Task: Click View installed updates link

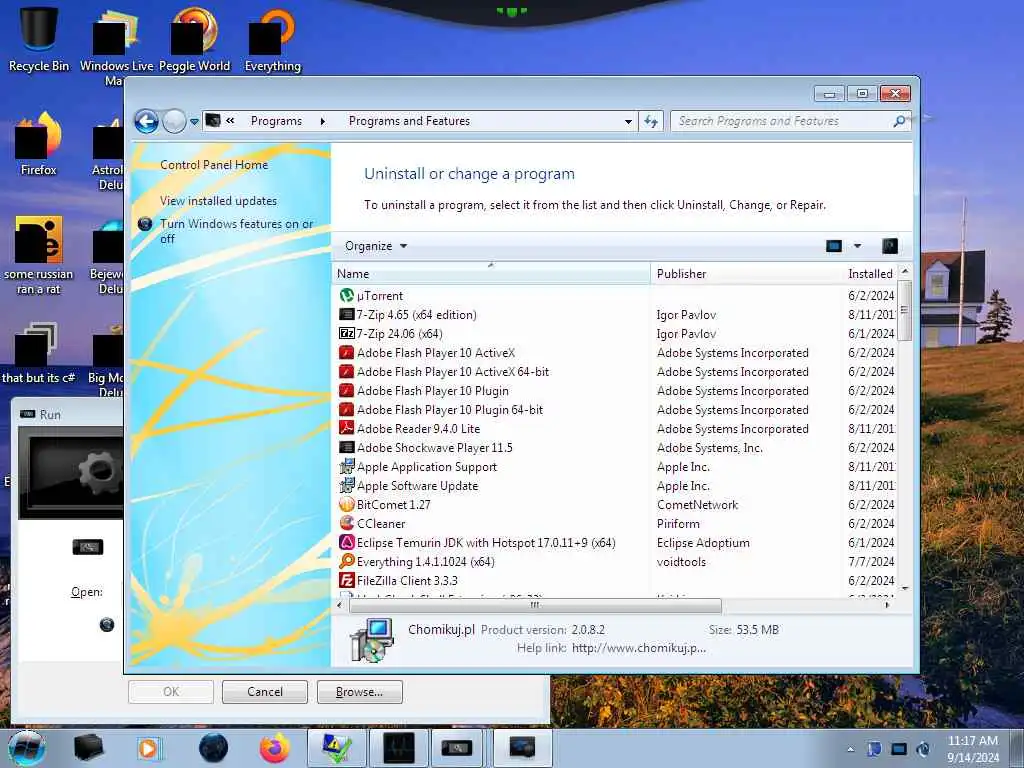Action: (218, 200)
